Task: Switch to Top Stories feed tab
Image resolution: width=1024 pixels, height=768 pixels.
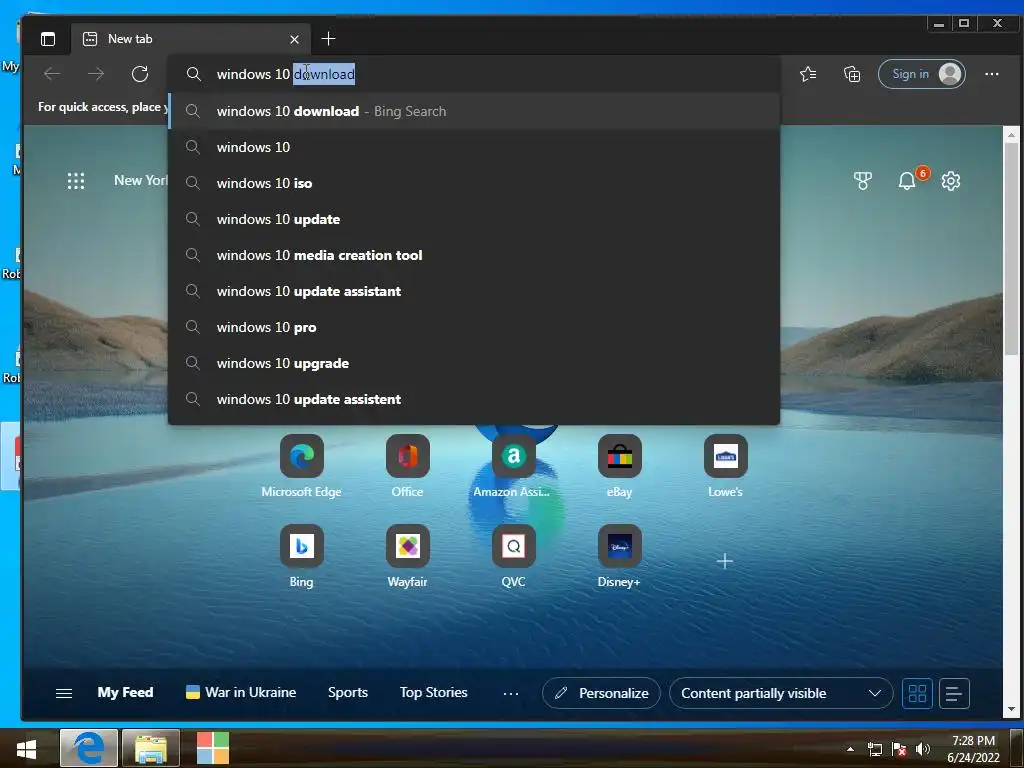Action: coord(434,692)
